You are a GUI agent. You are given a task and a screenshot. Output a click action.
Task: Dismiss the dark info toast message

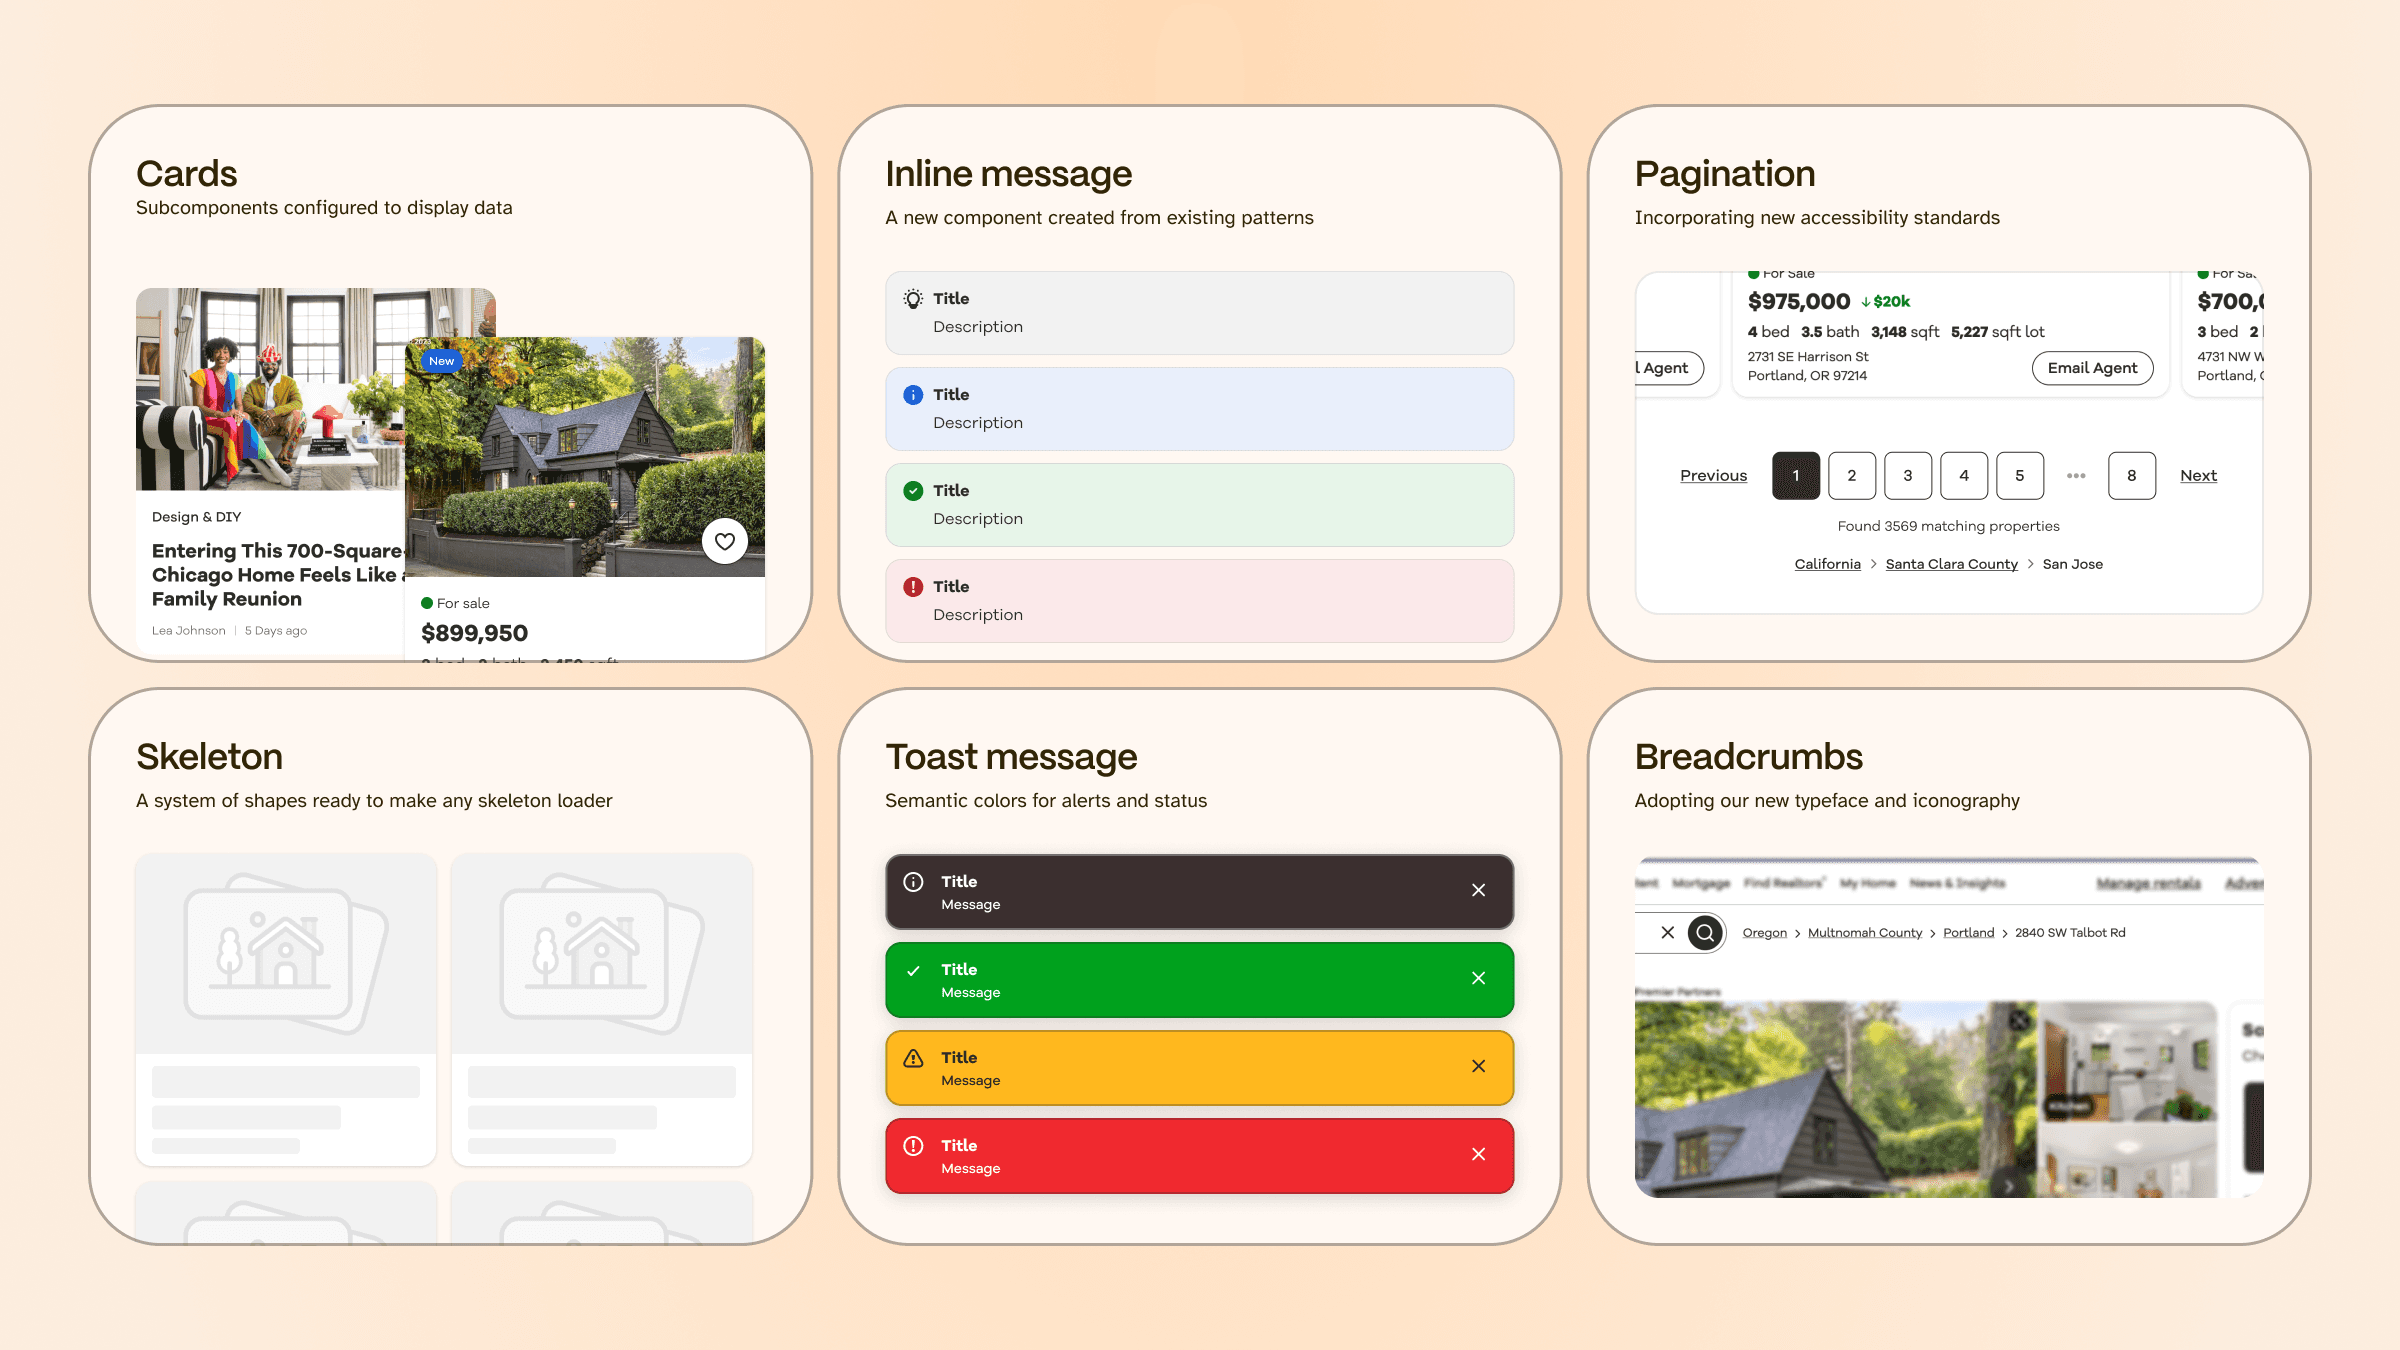pos(1478,890)
